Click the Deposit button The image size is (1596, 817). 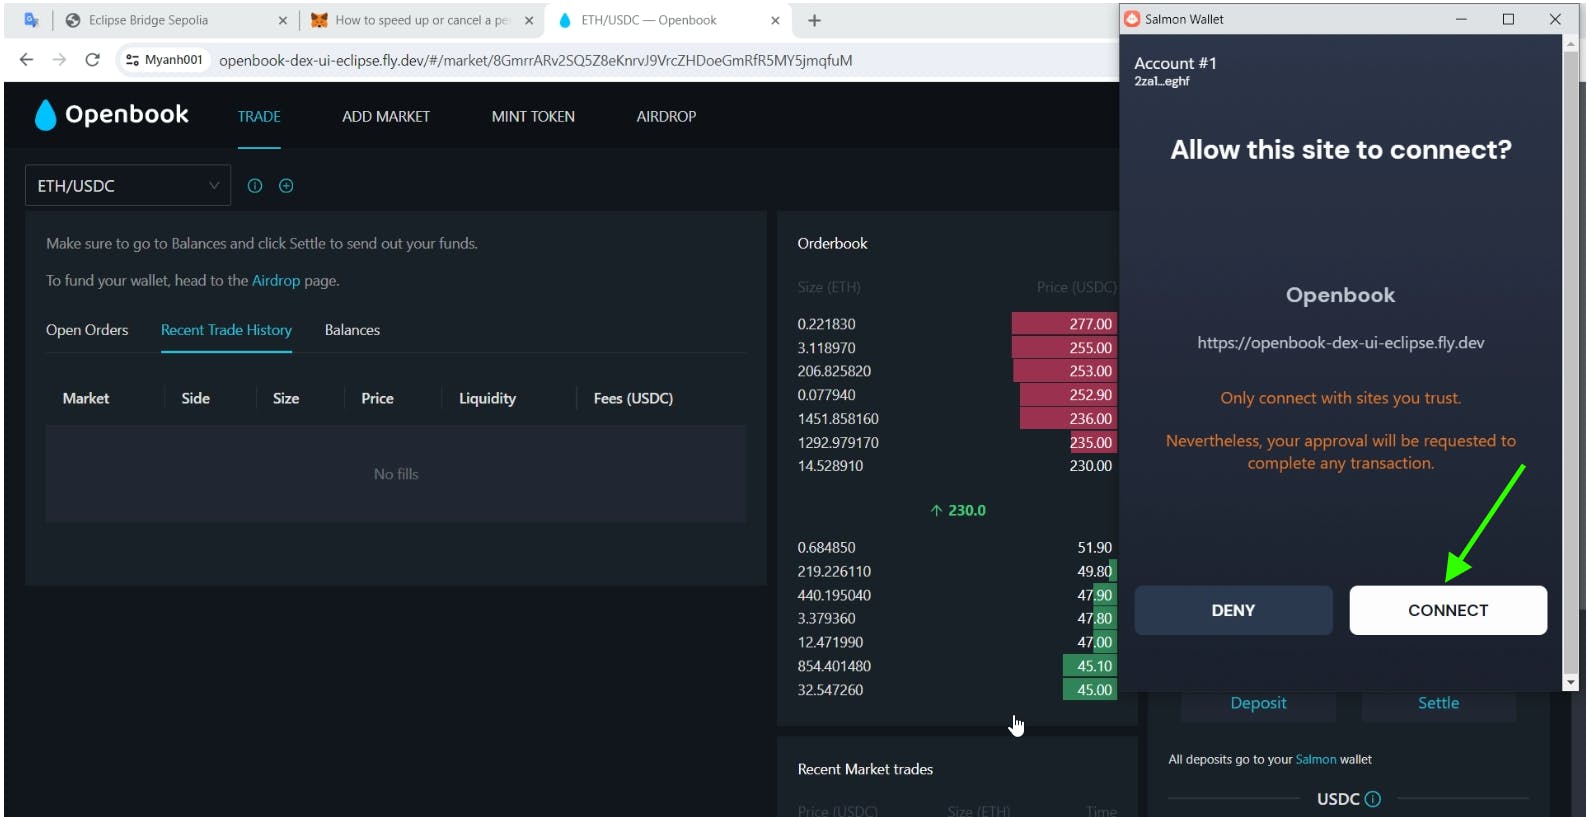click(1258, 703)
